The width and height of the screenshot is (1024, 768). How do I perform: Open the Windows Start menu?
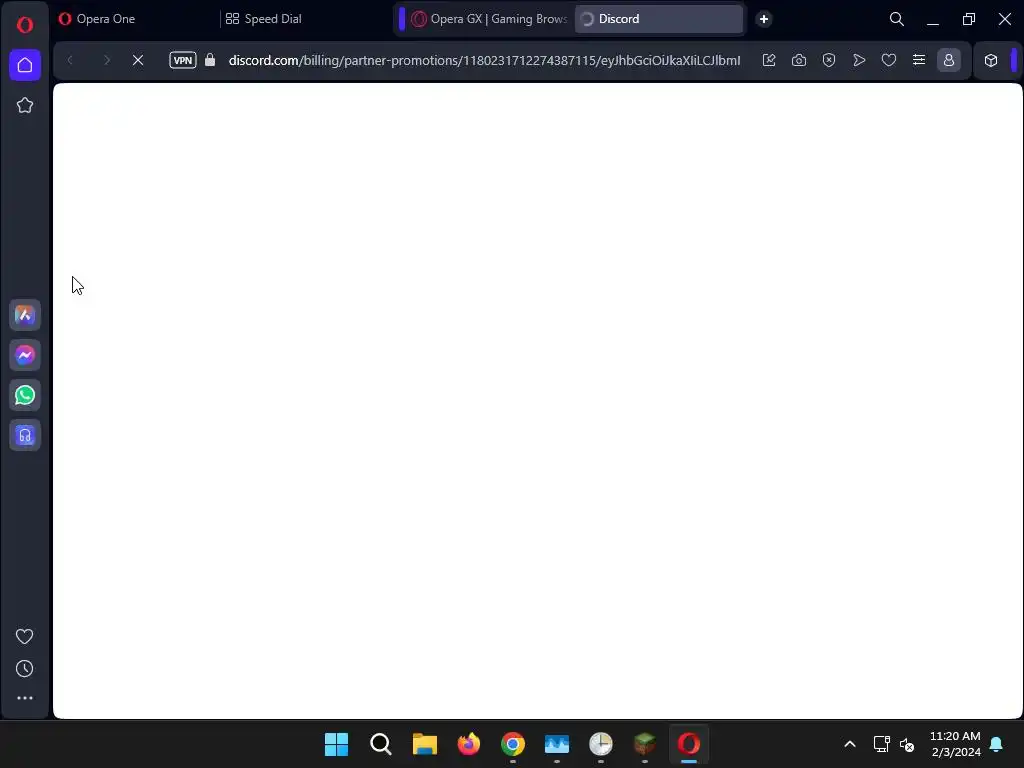(336, 744)
